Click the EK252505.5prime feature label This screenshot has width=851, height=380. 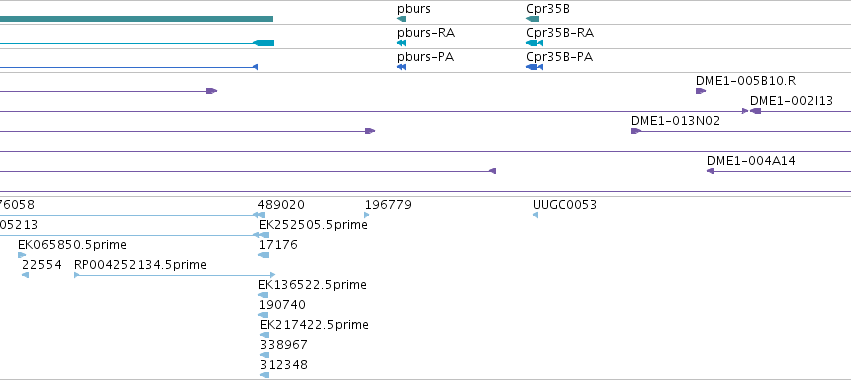pyautogui.click(x=313, y=225)
